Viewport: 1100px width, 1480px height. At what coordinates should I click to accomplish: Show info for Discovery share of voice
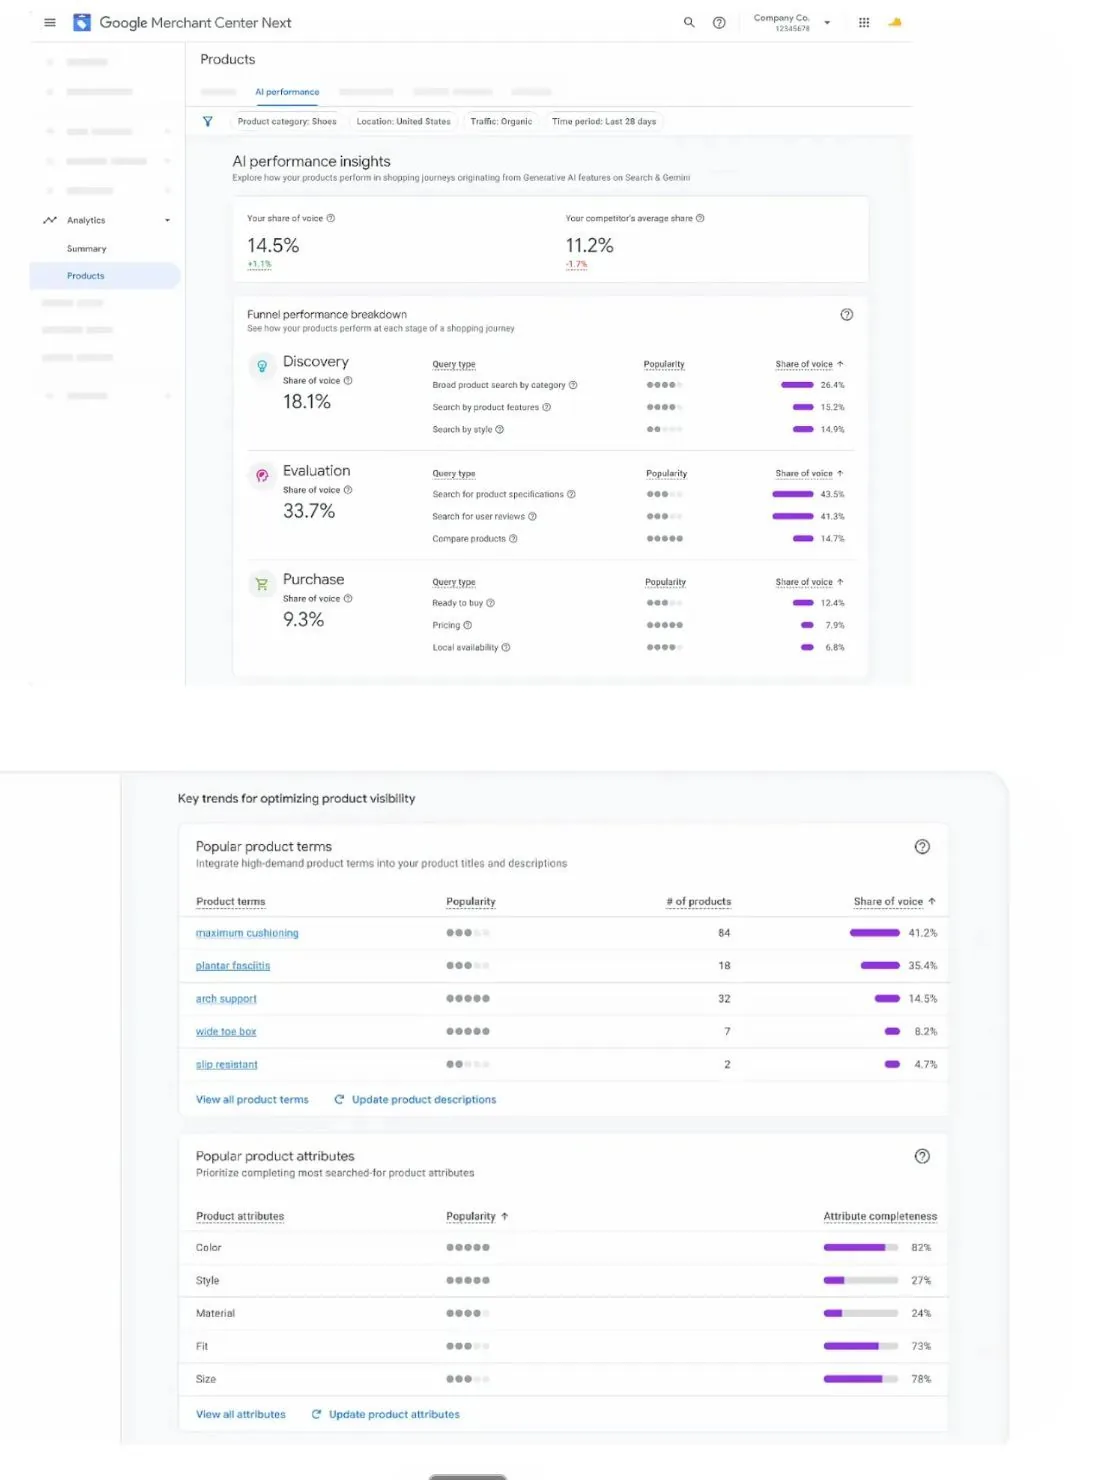(348, 380)
